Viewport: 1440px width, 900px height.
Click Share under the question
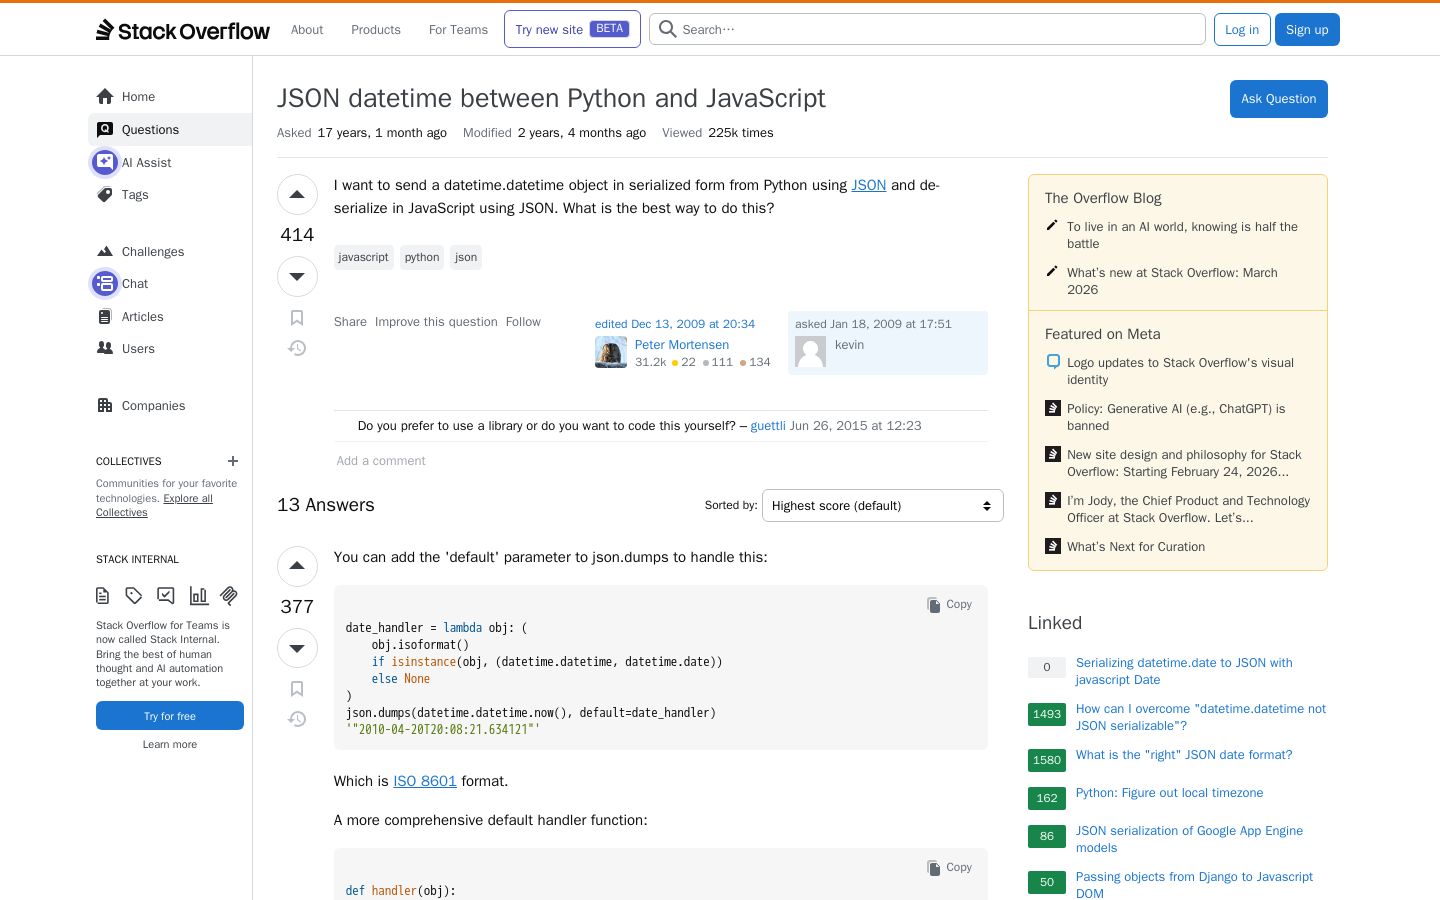pyautogui.click(x=350, y=322)
